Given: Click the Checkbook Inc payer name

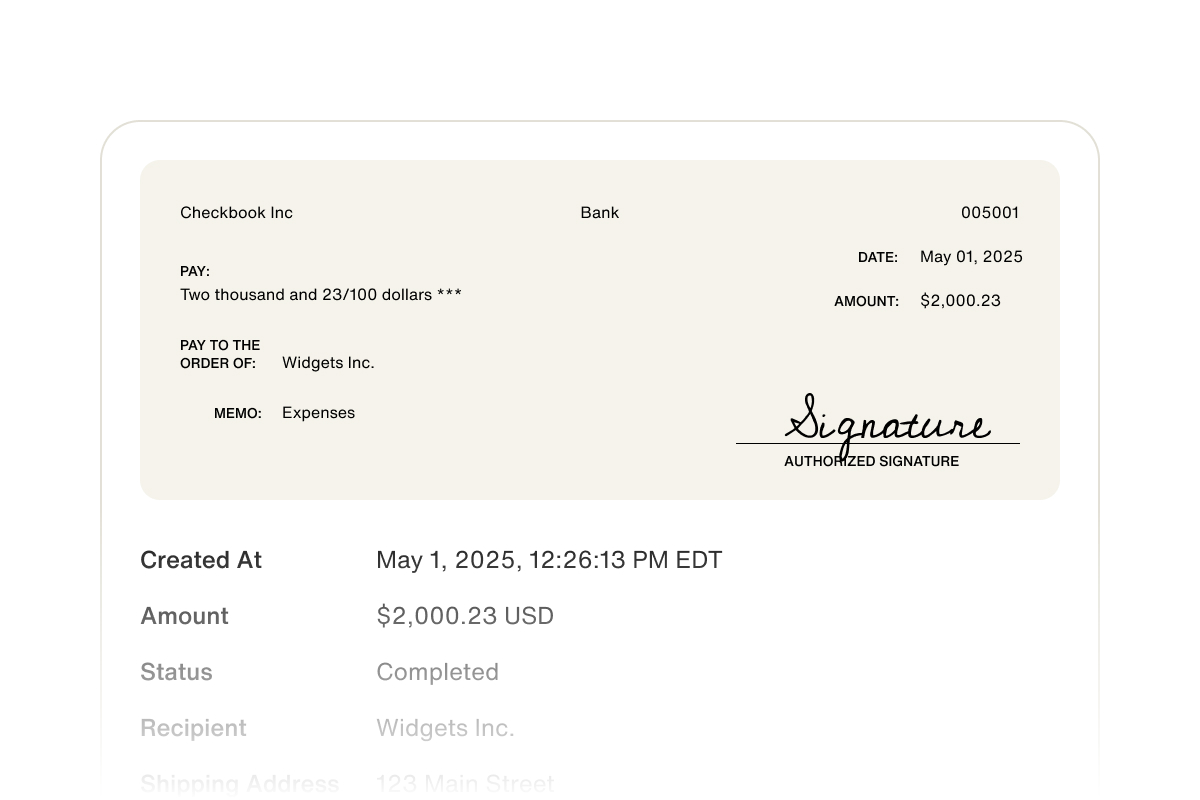Looking at the screenshot, I should click(x=236, y=212).
